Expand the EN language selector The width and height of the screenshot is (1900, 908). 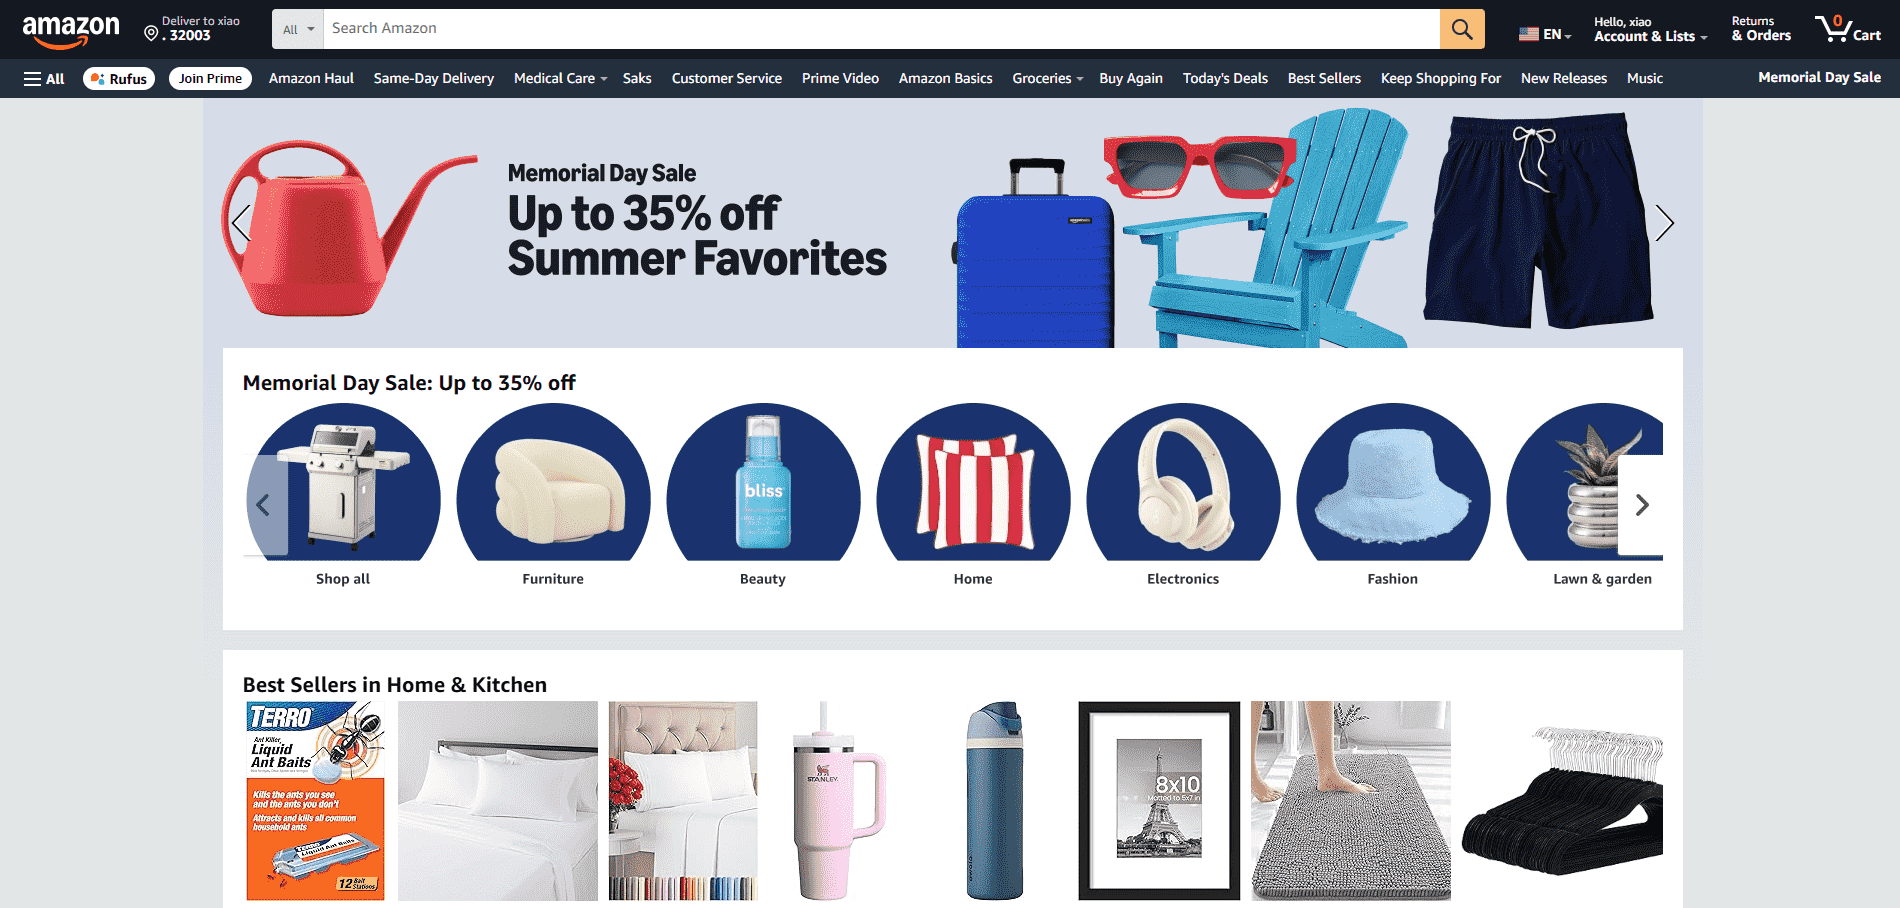(1545, 34)
